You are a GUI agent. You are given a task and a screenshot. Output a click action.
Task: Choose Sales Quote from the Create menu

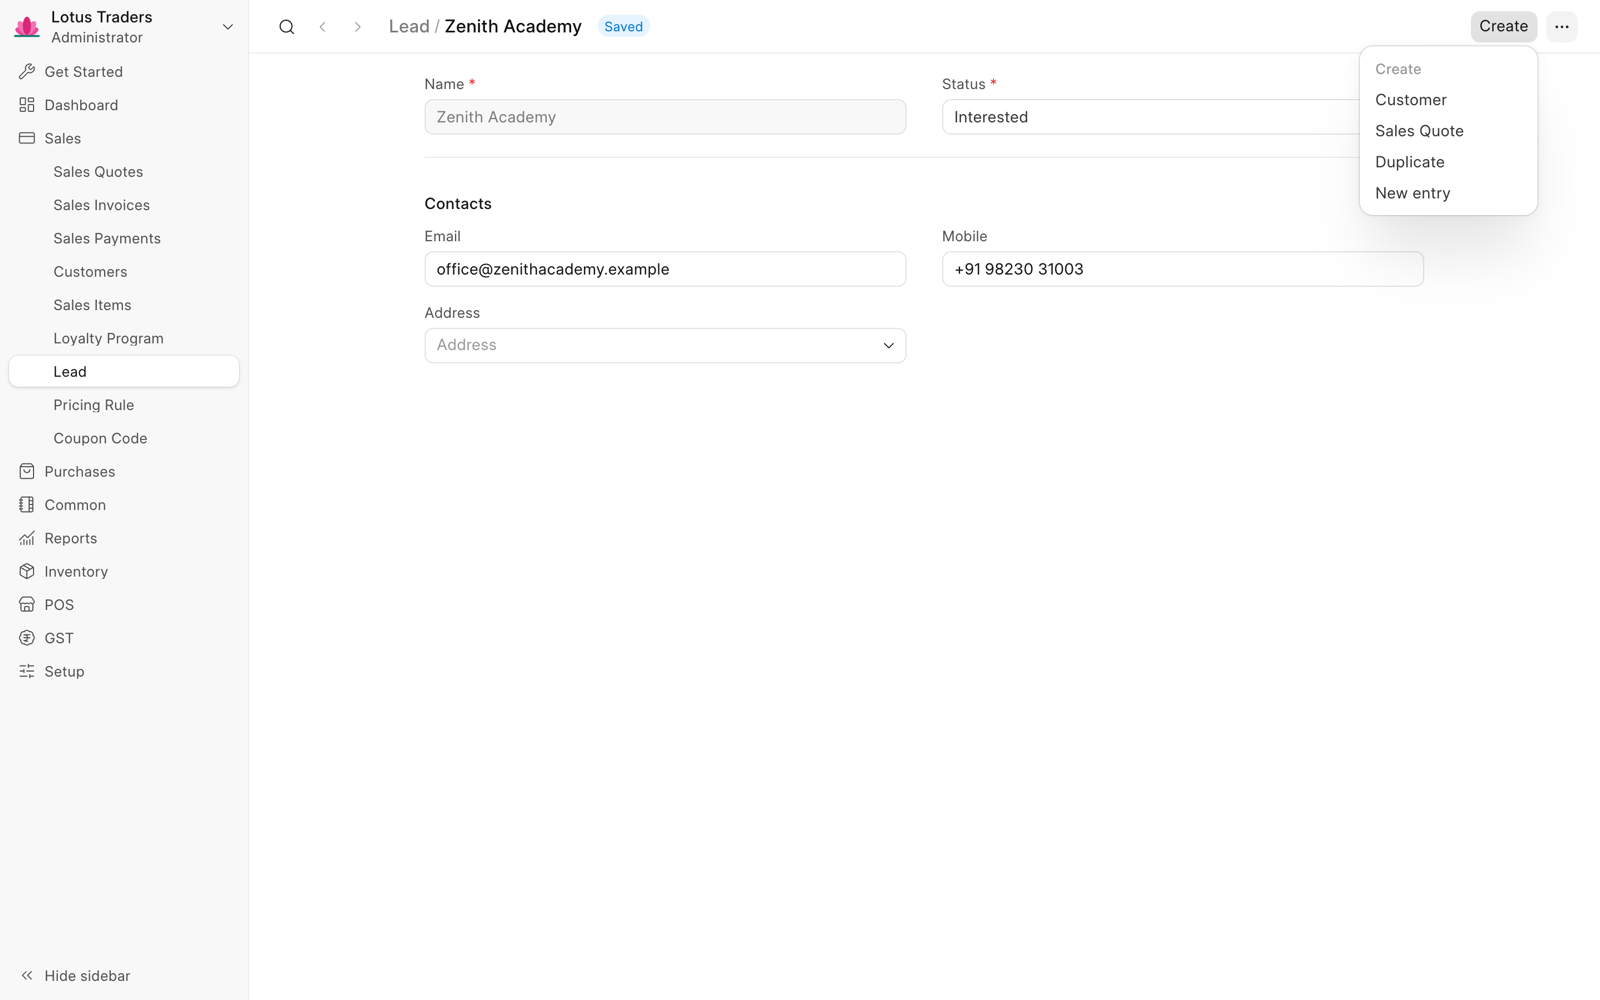click(x=1448, y=131)
